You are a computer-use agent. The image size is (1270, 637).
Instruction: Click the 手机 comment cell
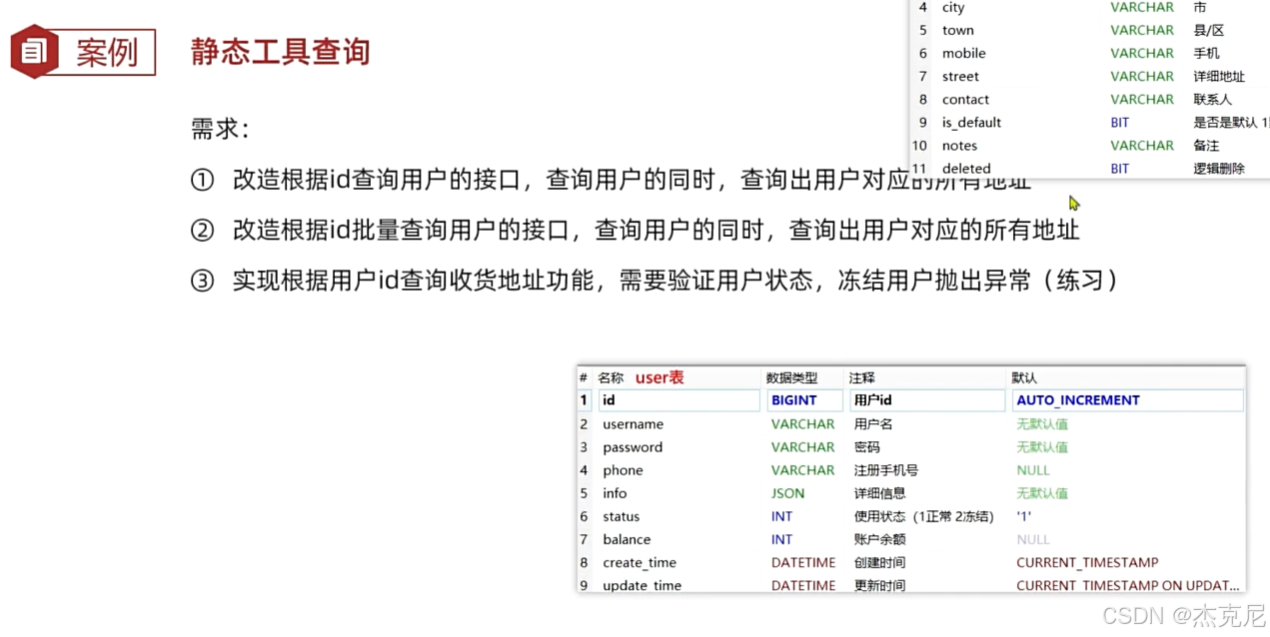click(x=1206, y=53)
